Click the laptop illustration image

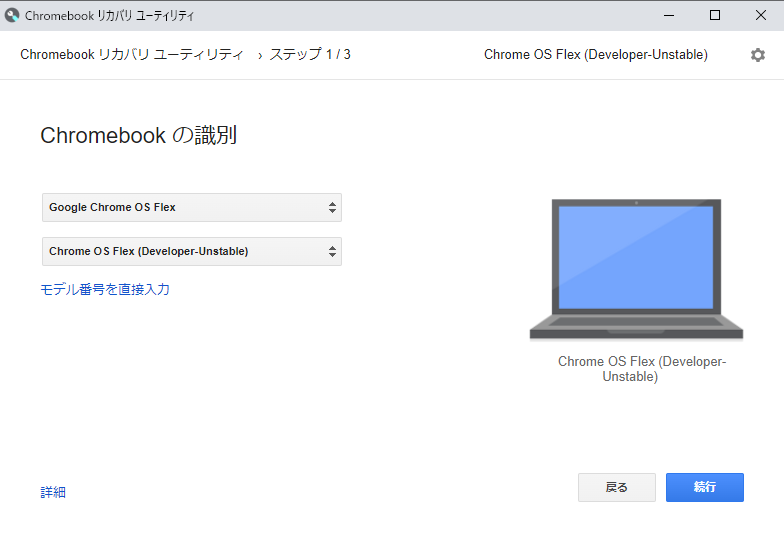(x=636, y=270)
